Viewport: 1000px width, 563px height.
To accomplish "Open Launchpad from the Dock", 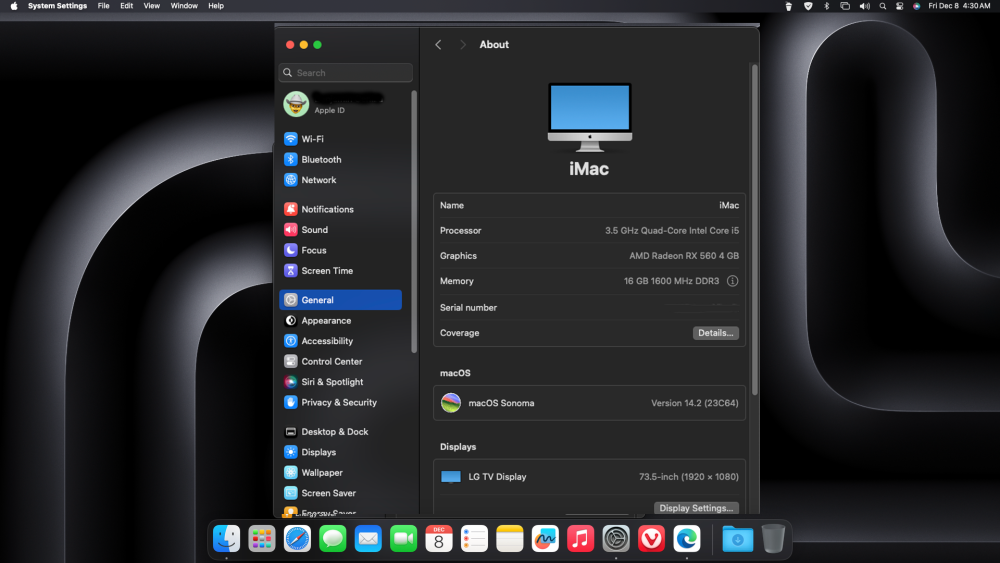I will pos(261,539).
